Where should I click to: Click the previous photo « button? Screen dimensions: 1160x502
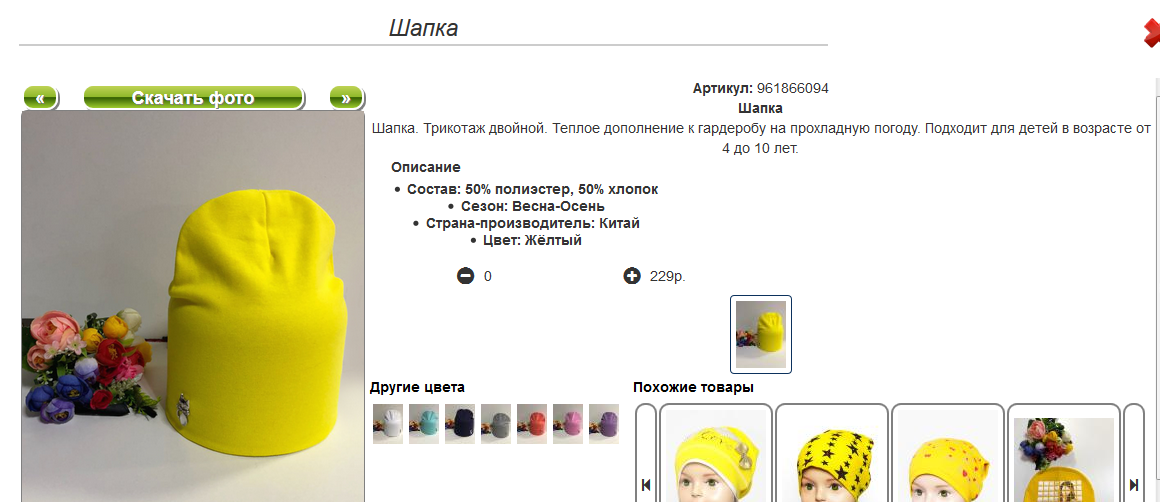[41, 98]
